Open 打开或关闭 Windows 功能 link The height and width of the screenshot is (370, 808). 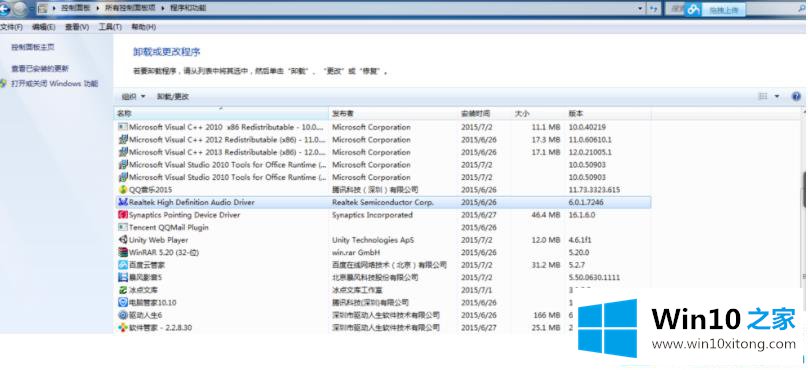(x=55, y=83)
